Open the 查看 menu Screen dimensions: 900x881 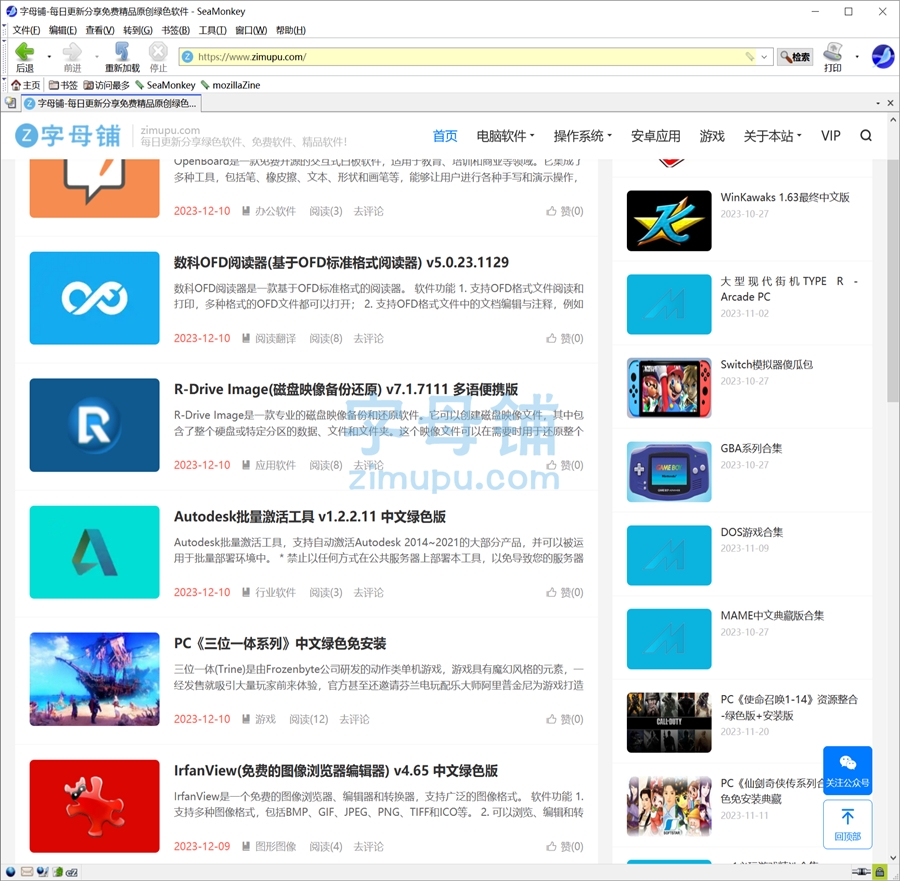coord(100,30)
